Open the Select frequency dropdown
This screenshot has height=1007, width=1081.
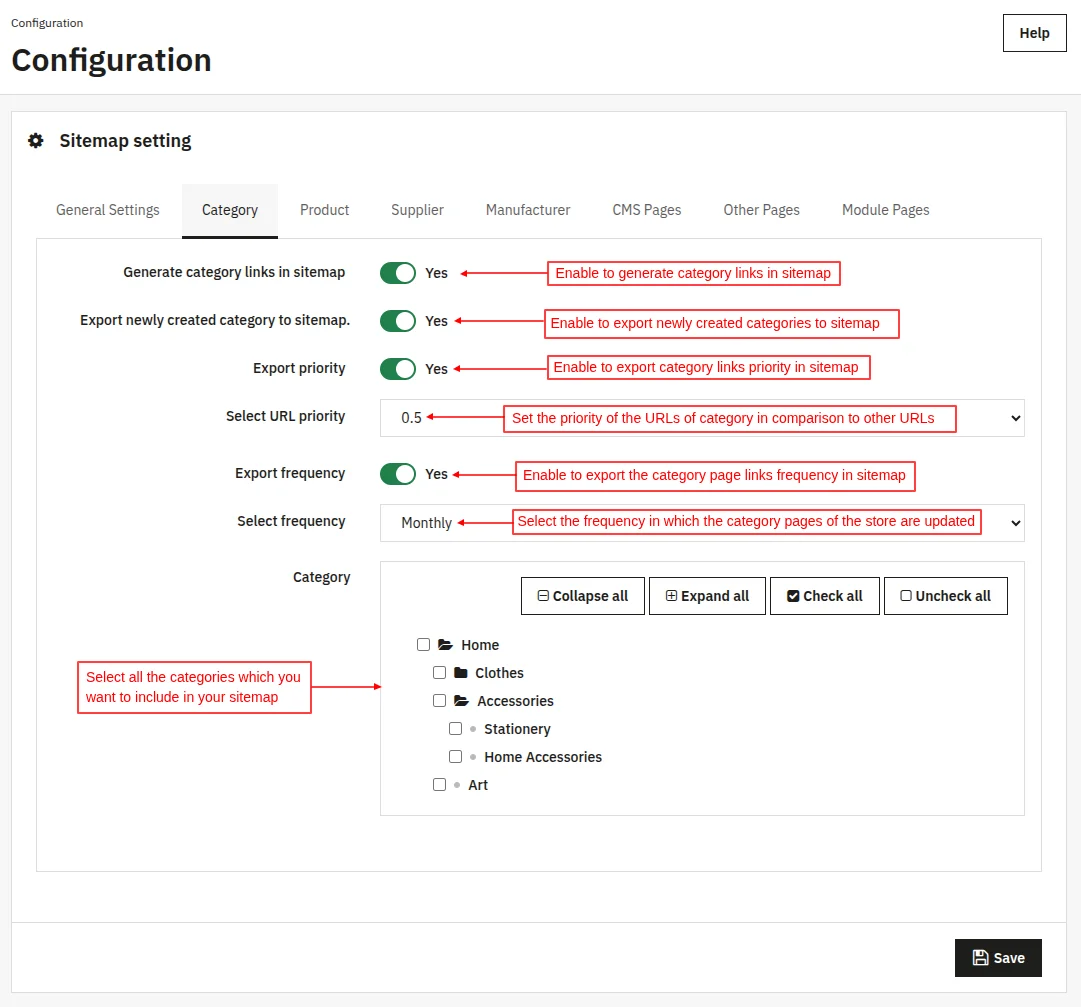pos(702,522)
